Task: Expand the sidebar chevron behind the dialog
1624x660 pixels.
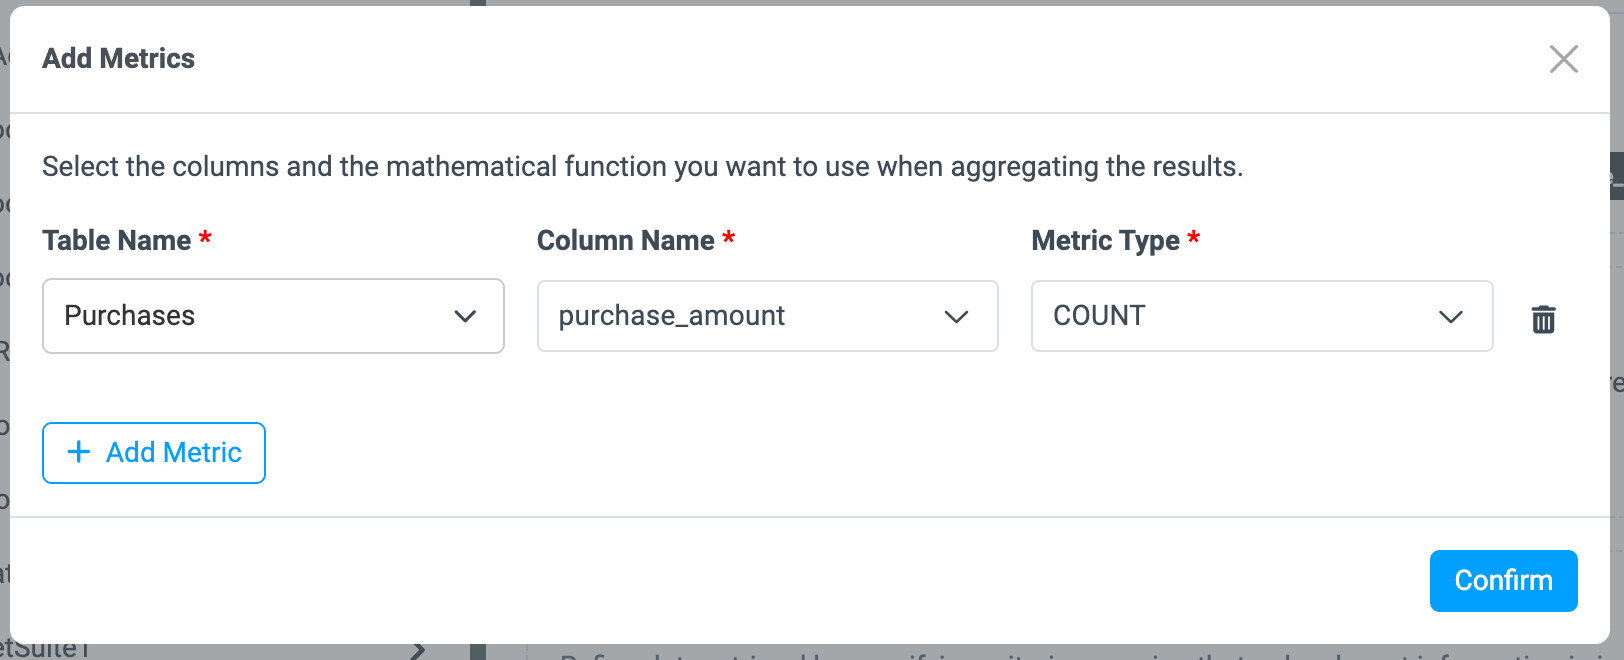Action: click(418, 651)
